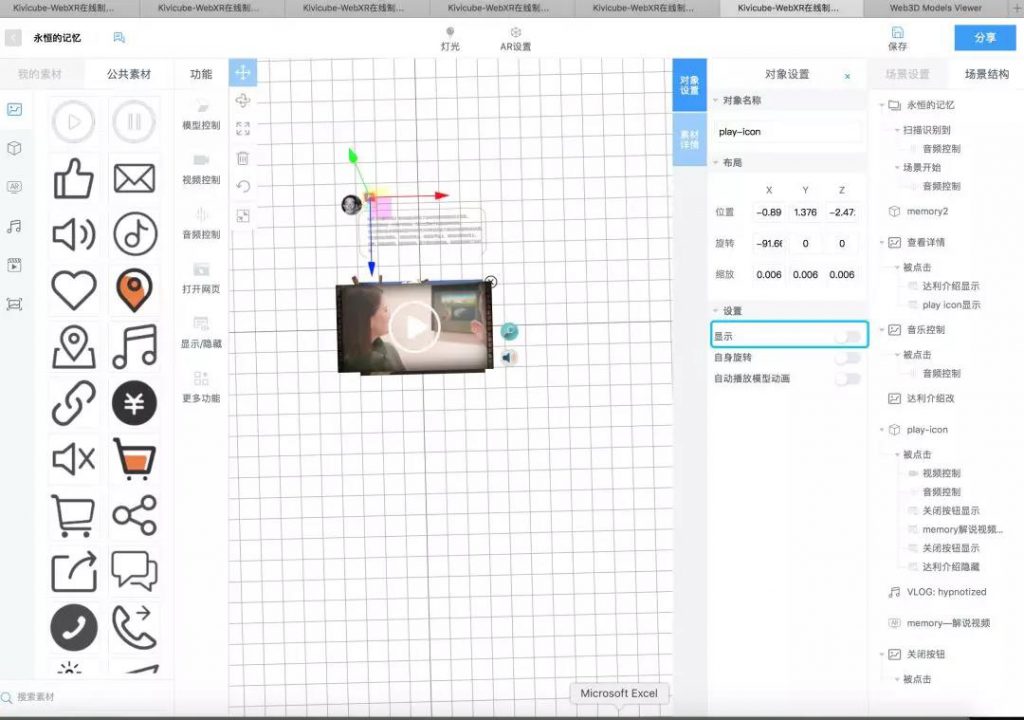Open the 场景设置 tab
Image resolution: width=1024 pixels, height=720 pixels.
coord(907,74)
